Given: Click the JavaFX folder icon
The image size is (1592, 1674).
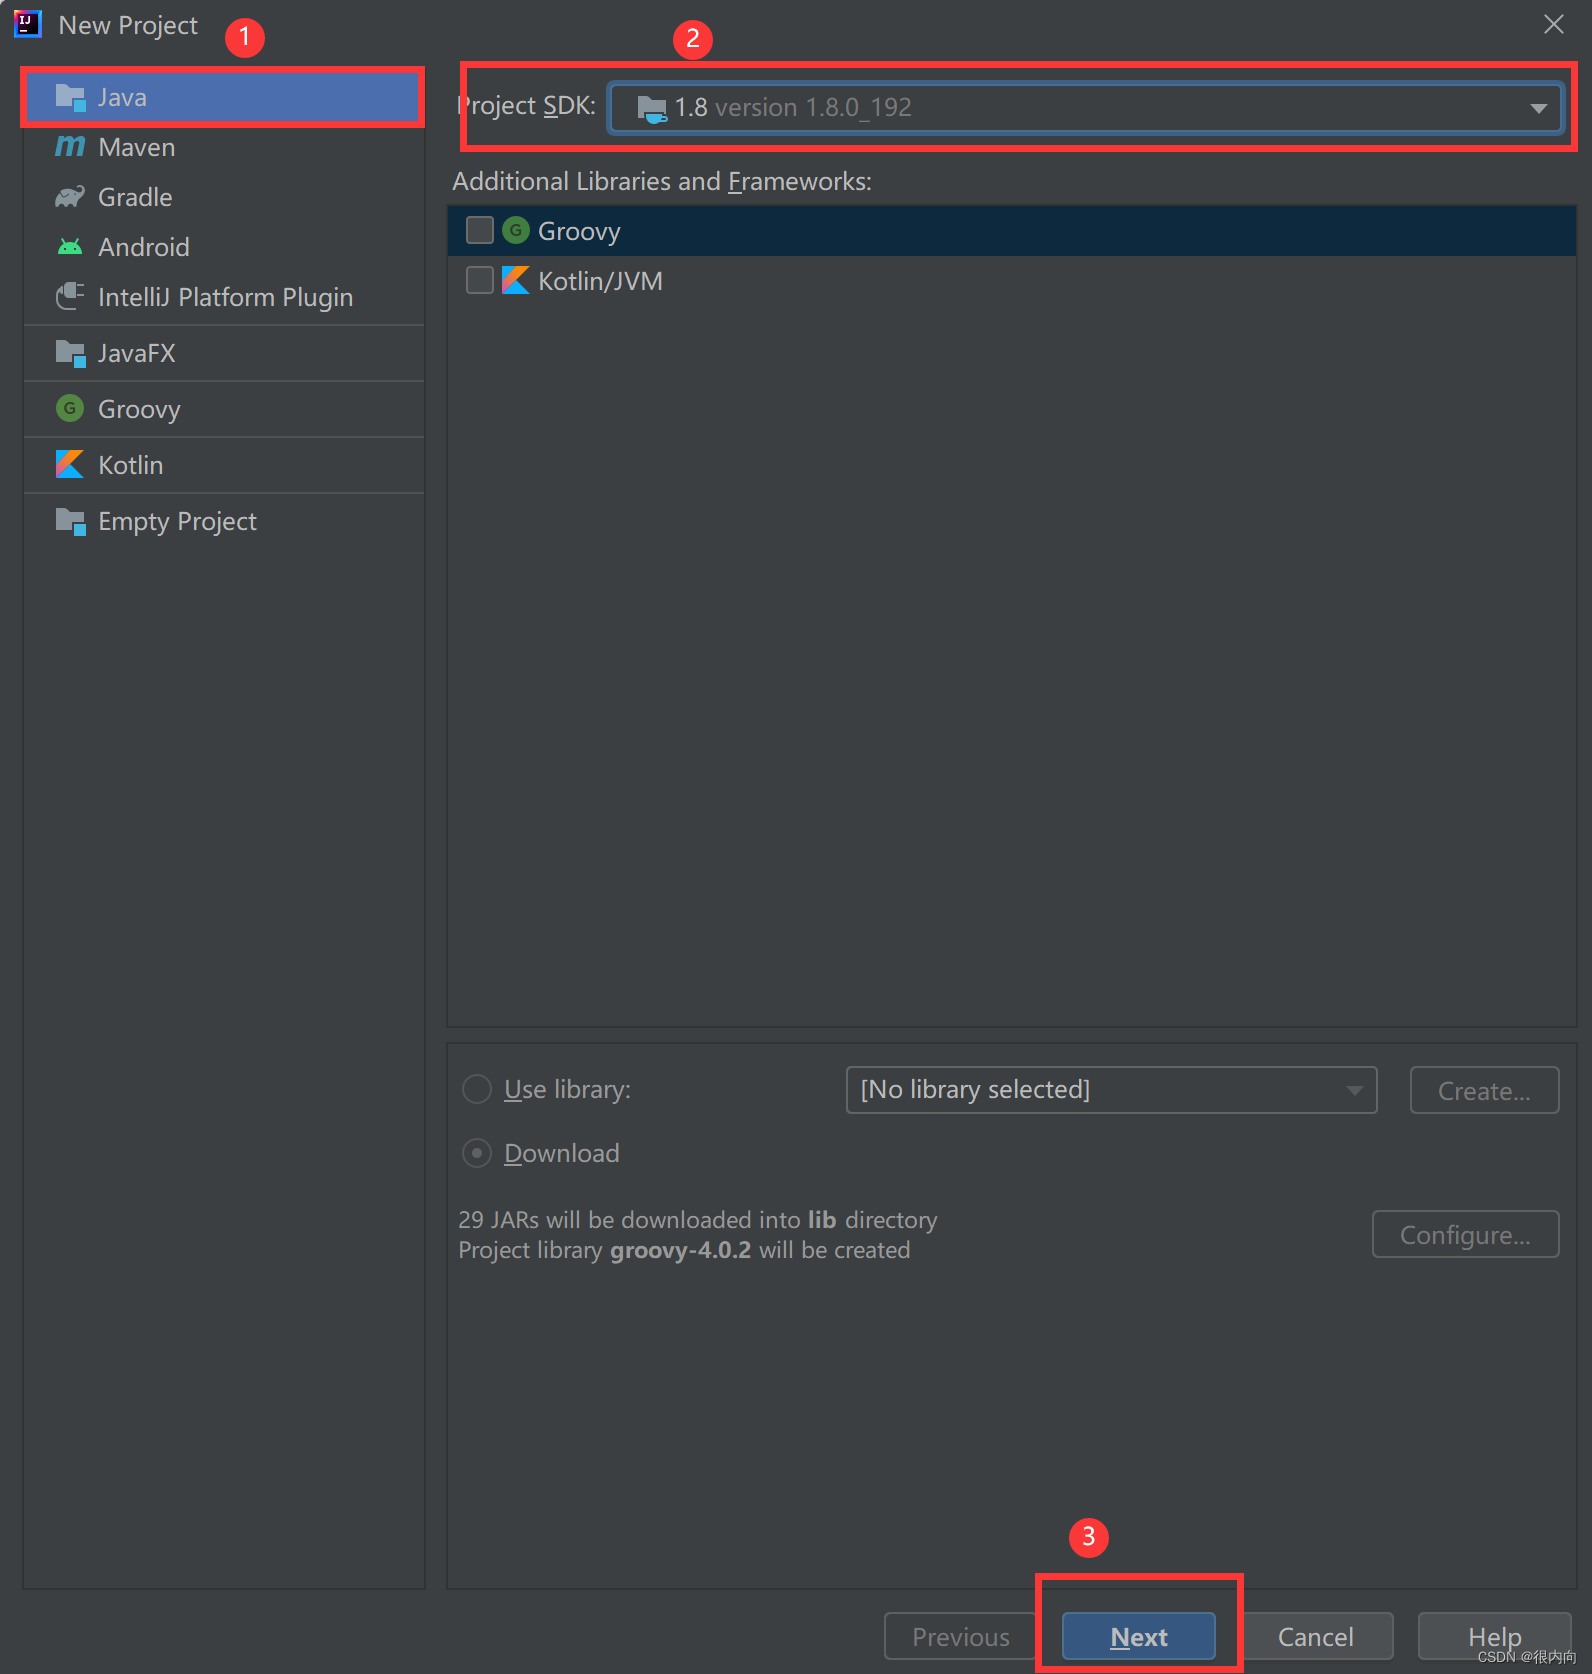Looking at the screenshot, I should tap(70, 353).
